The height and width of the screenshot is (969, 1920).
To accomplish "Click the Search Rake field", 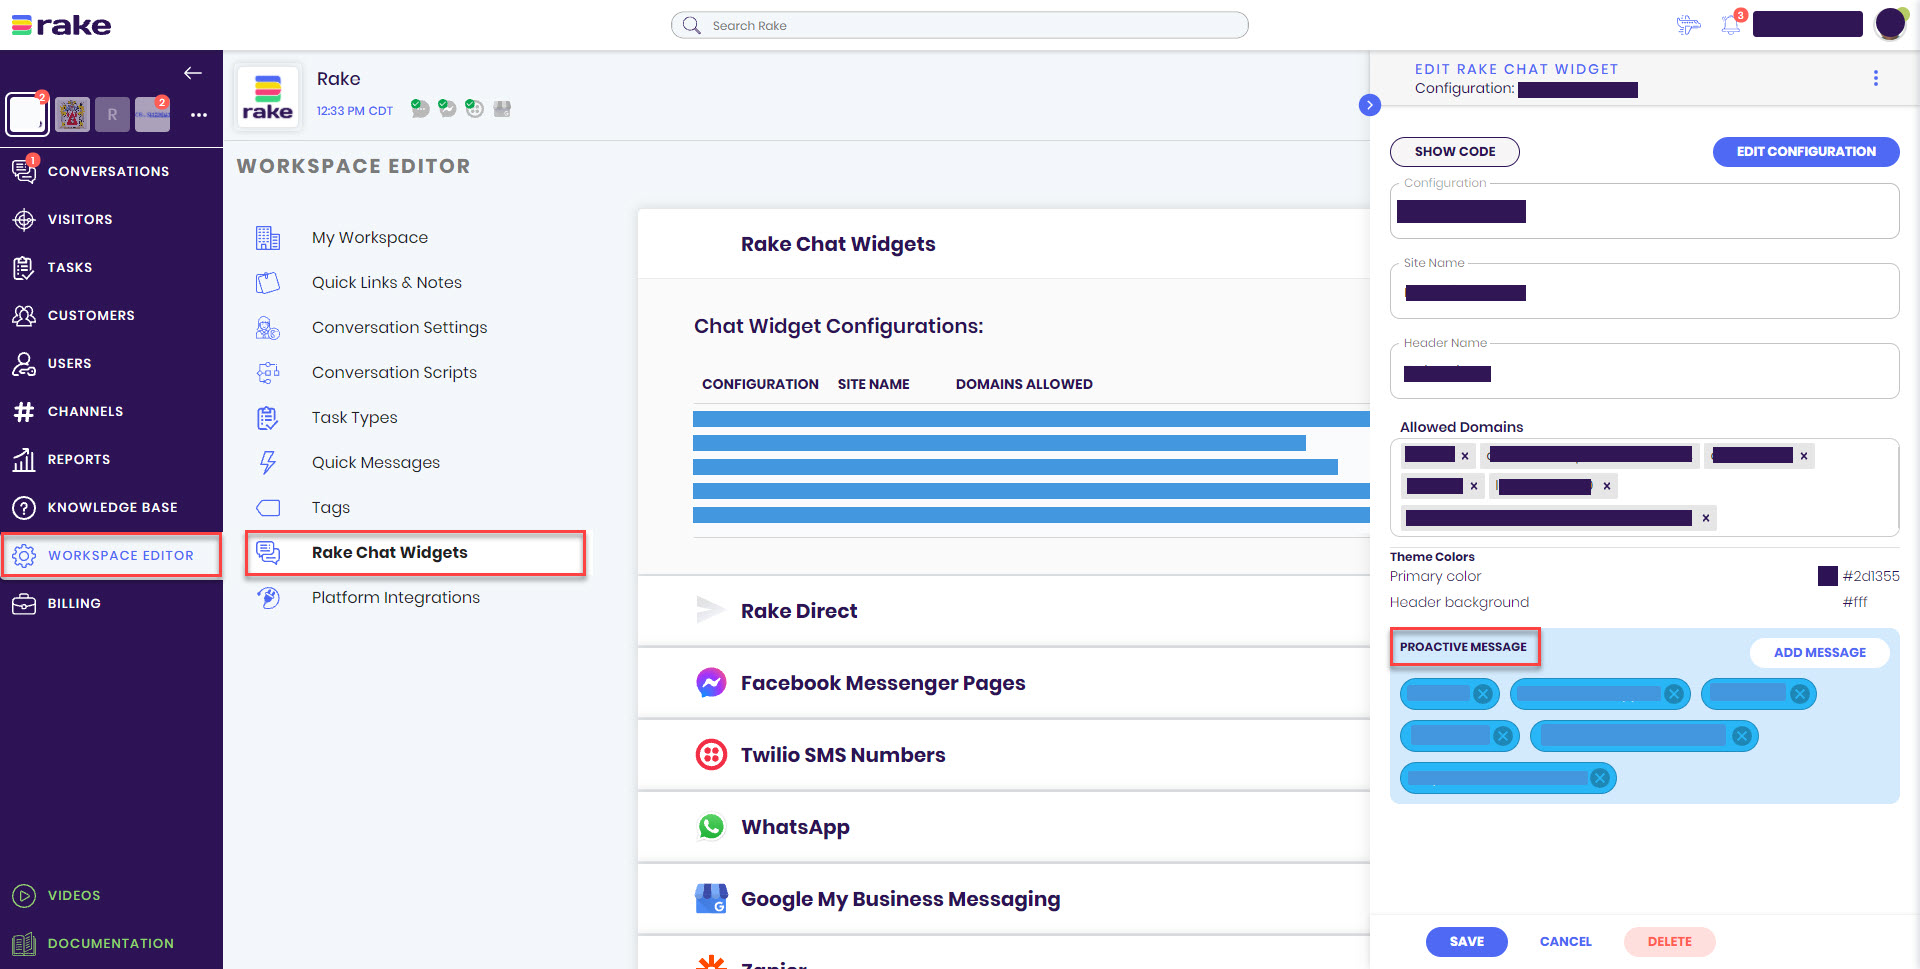I will [960, 25].
